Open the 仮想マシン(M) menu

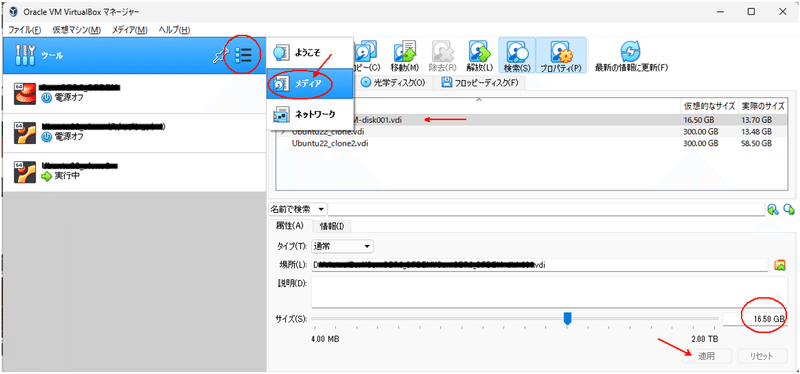(77, 30)
